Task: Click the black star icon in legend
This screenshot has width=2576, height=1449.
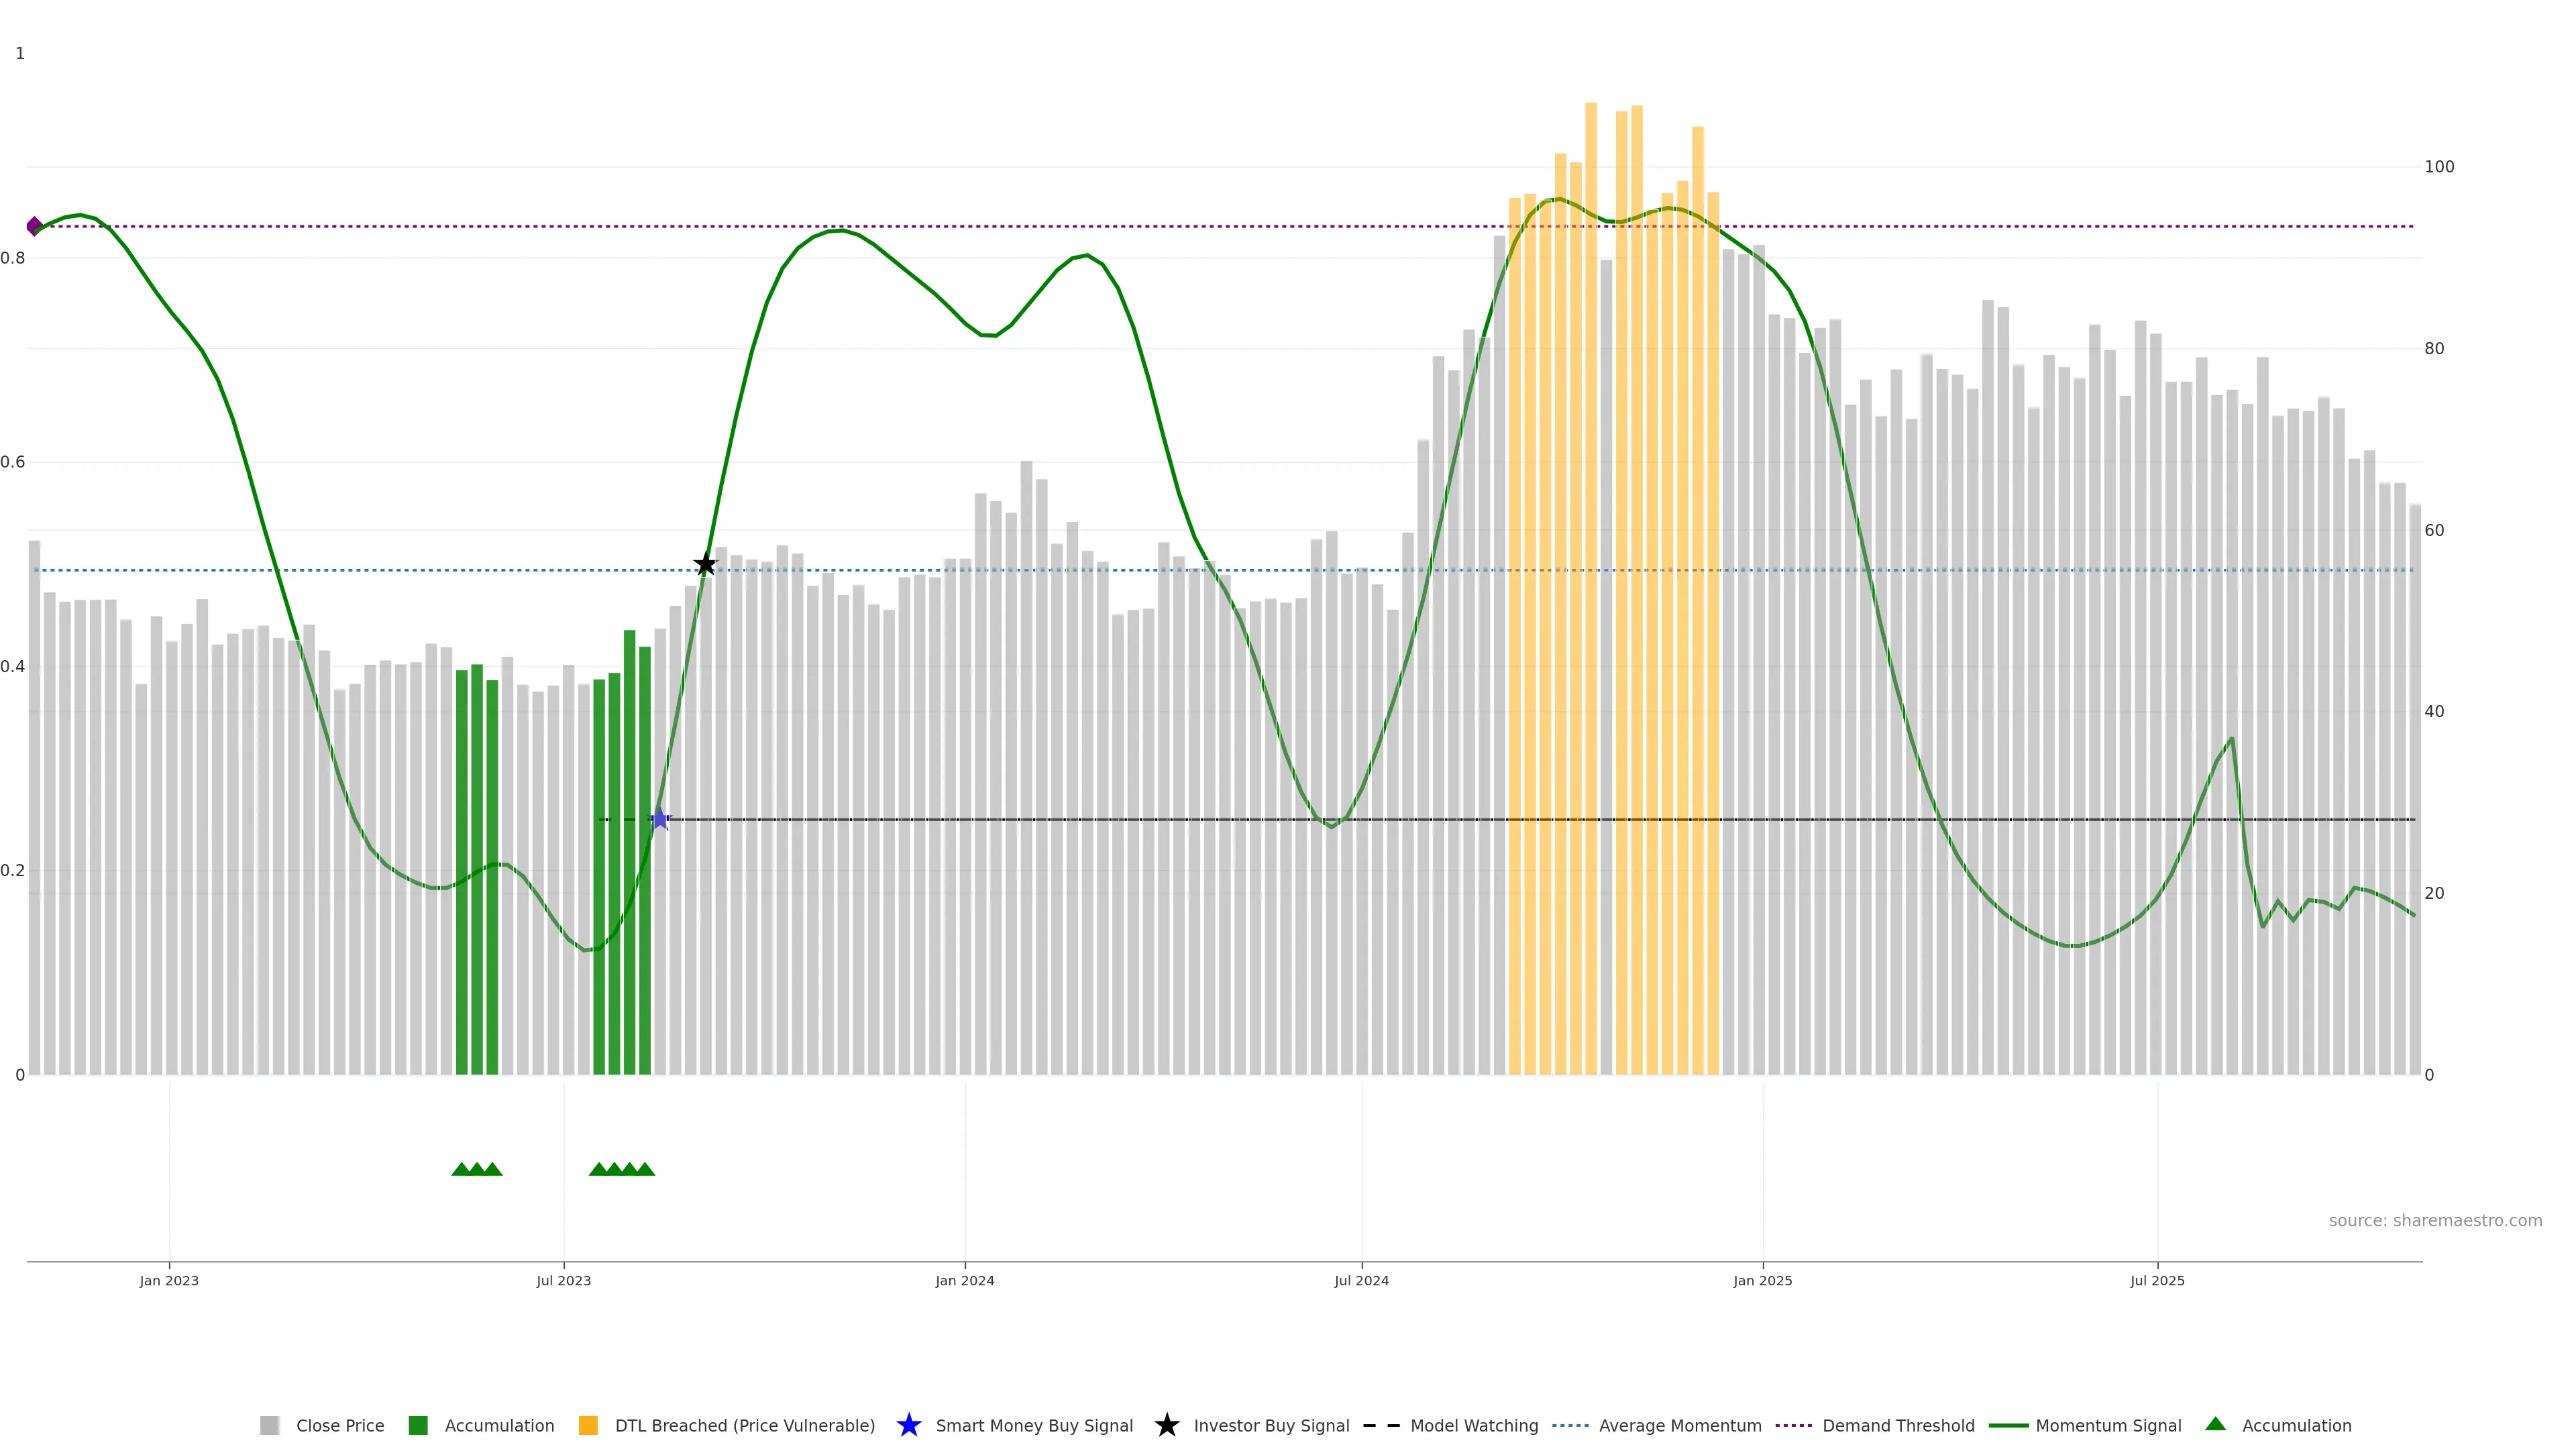Action: click(x=1166, y=1425)
